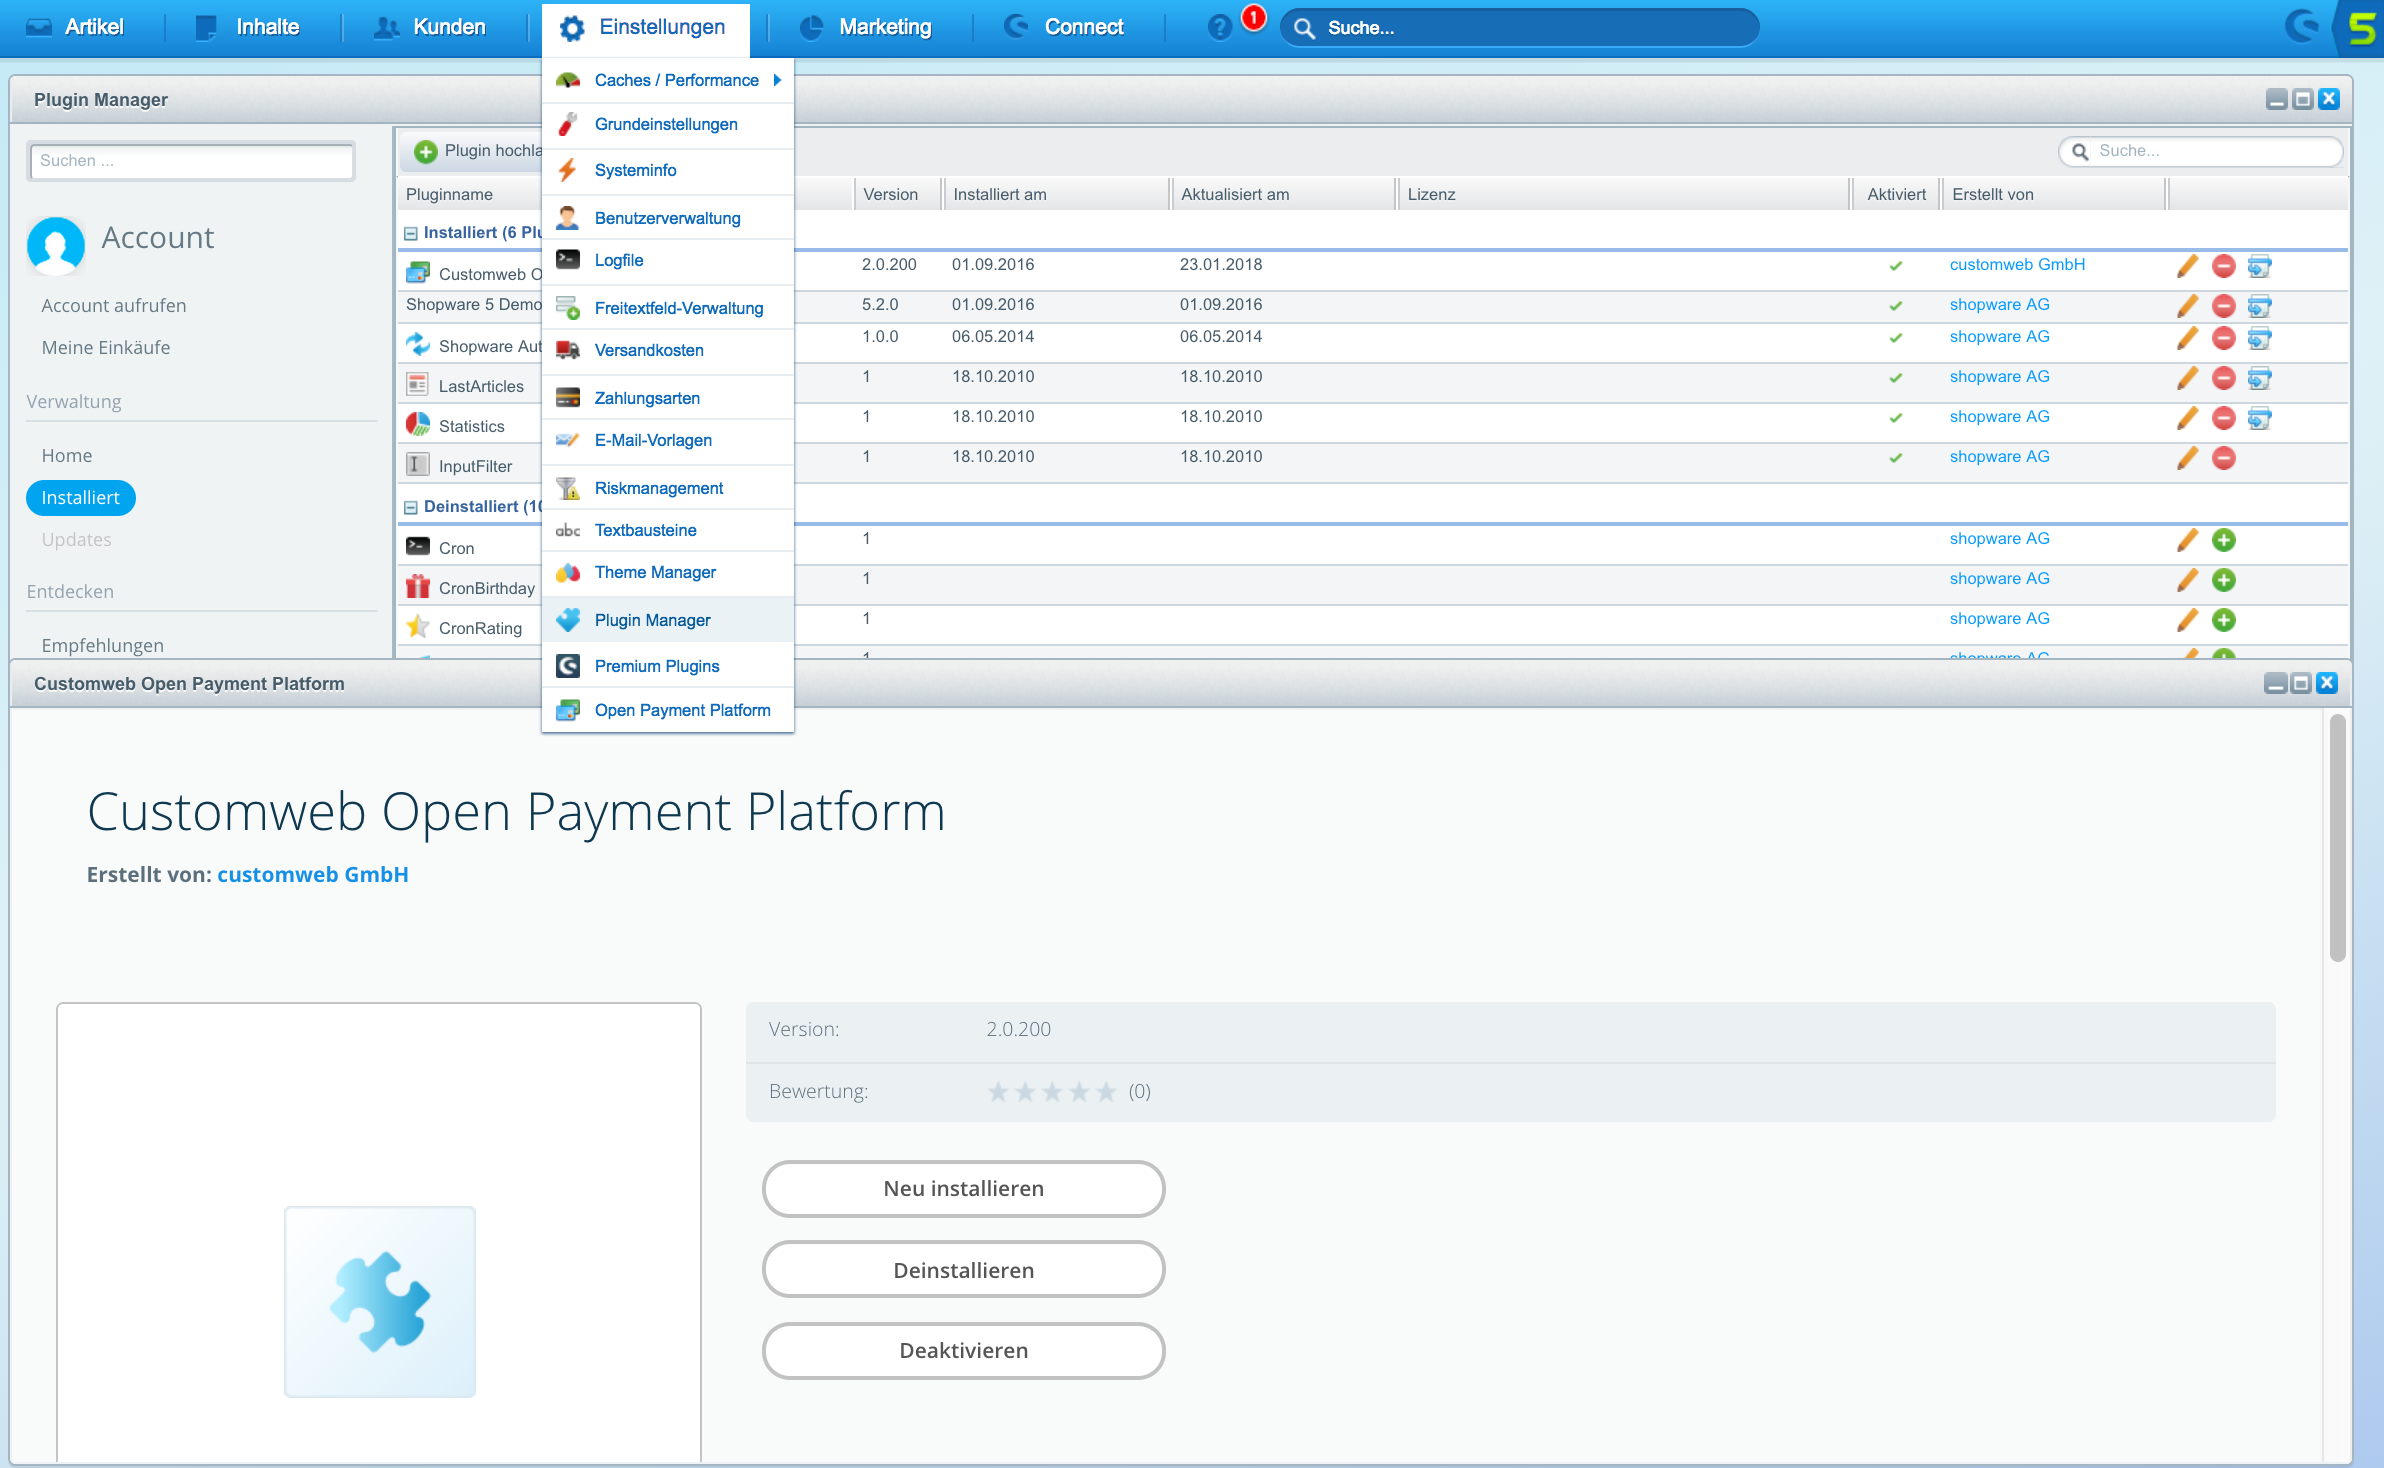Uninstall InputFilter using red minus icon
The image size is (2384, 1468).
coord(2223,458)
